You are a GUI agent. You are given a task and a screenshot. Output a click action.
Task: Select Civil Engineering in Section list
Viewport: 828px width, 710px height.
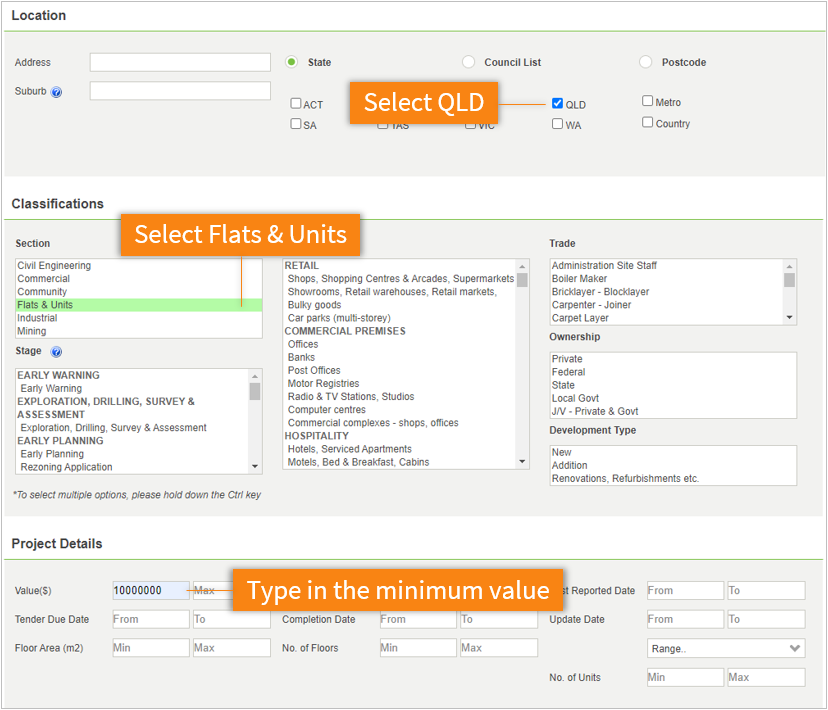click(139, 266)
